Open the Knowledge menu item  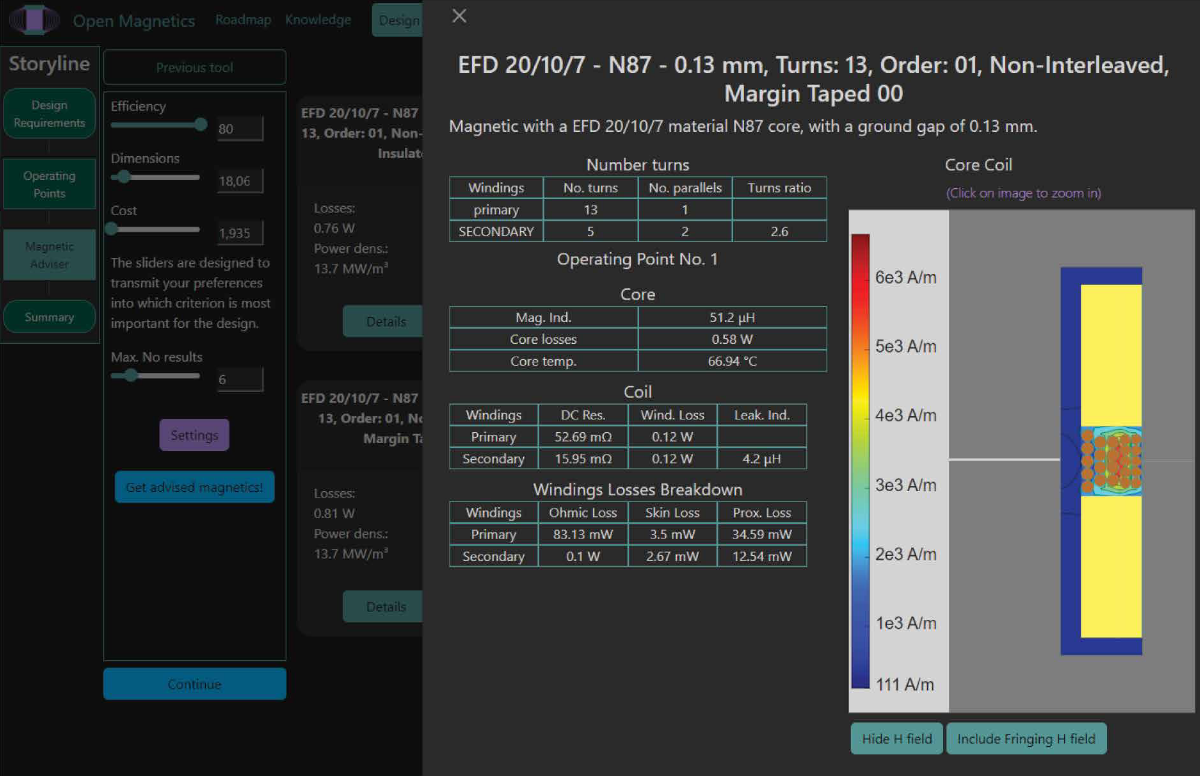[x=318, y=20]
